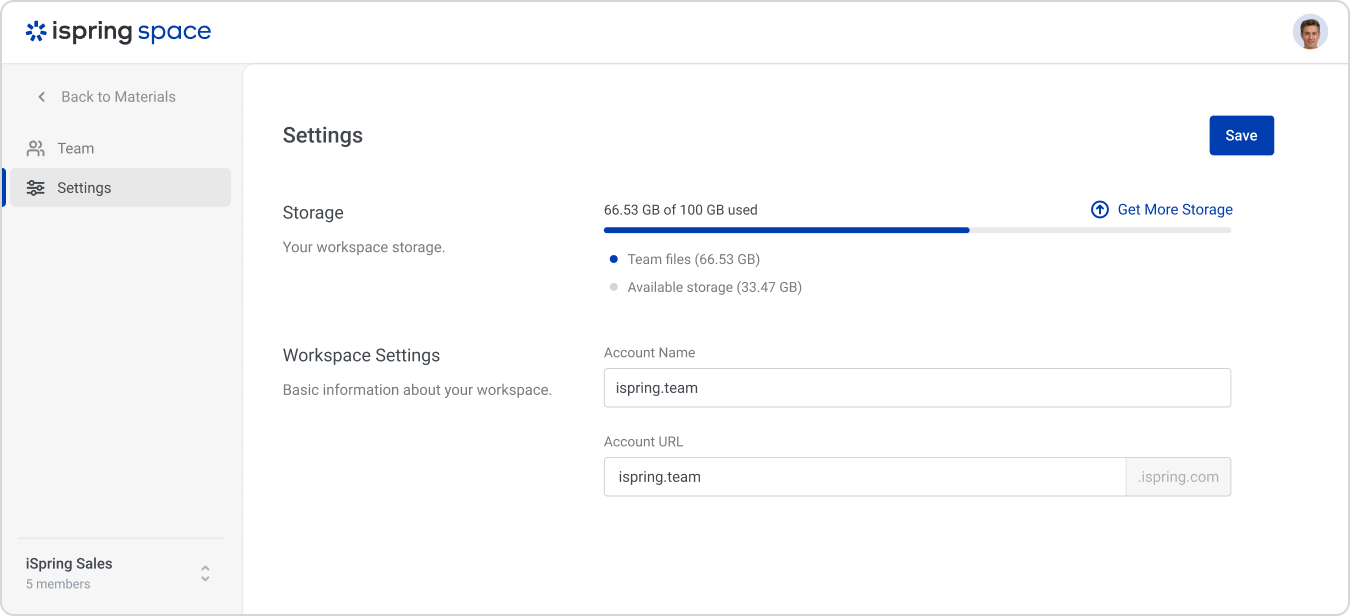Click Back to Materials text link
The height and width of the screenshot is (616, 1350).
point(118,97)
